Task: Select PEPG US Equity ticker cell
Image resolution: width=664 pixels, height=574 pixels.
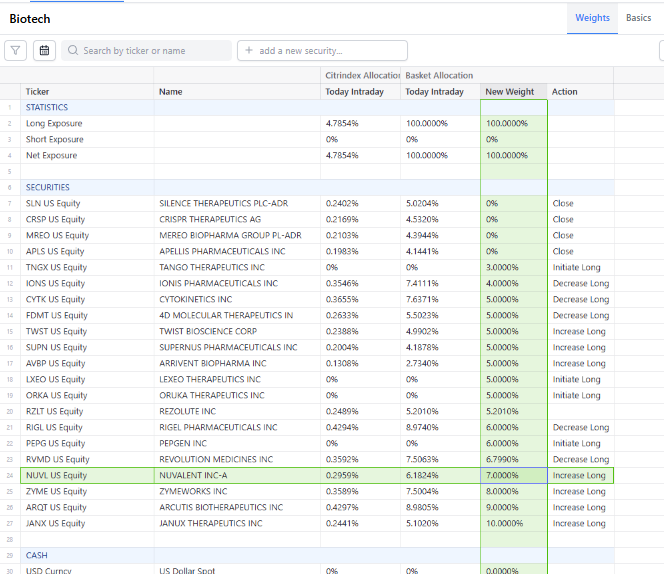Action: click(x=87, y=444)
